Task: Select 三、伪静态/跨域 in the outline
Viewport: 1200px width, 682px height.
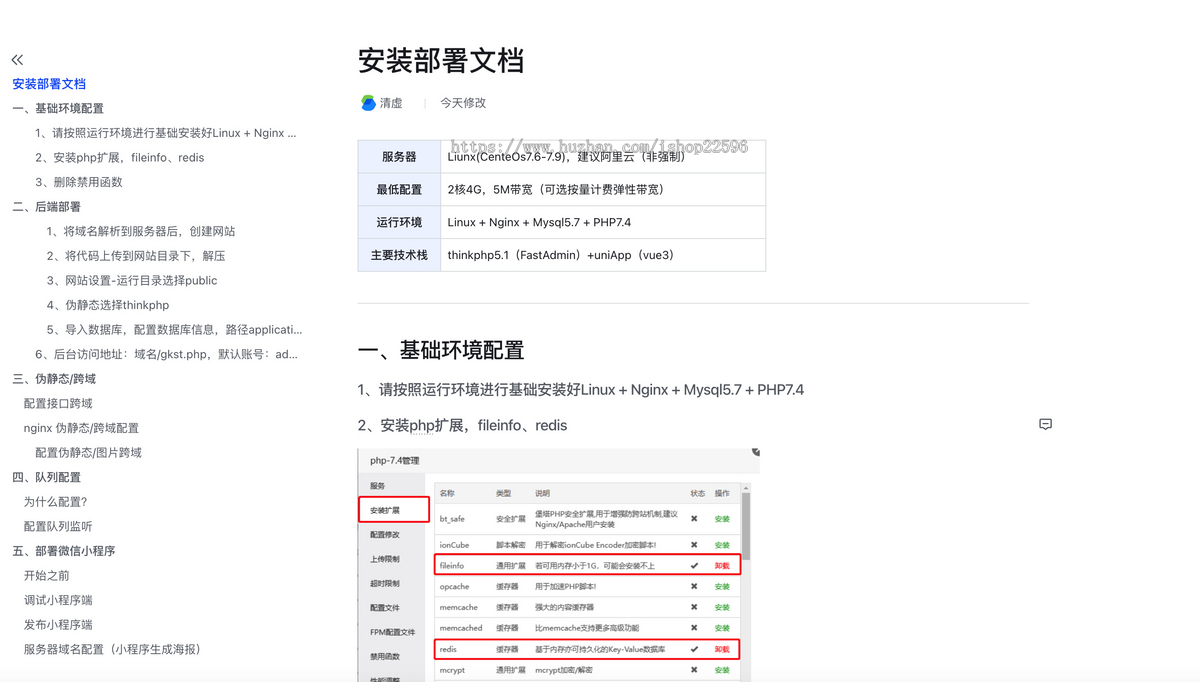Action: coord(54,379)
